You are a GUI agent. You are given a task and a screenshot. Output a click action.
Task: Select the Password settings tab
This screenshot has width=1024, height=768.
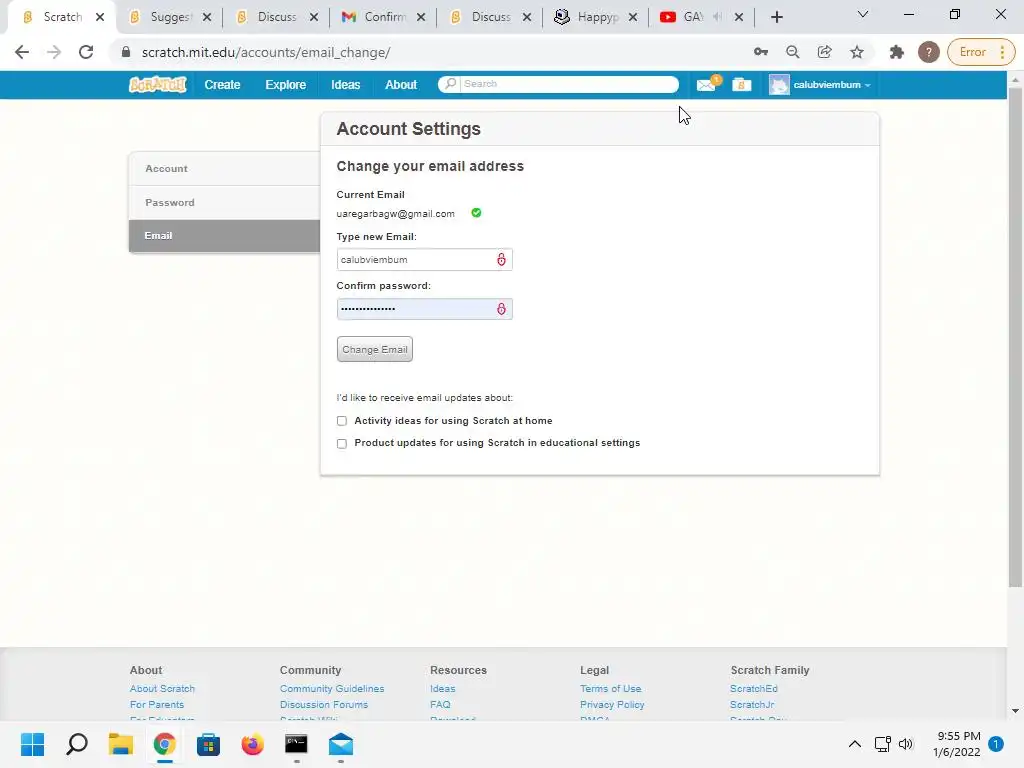pos(225,202)
